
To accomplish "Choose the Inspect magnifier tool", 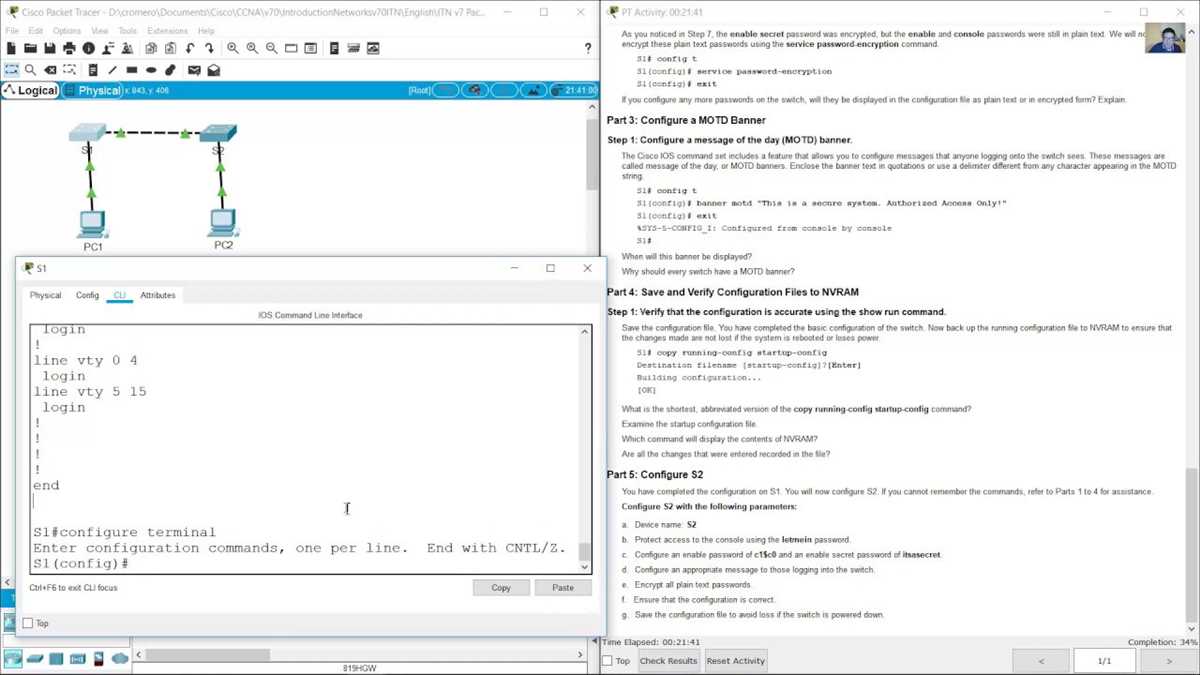I will [31, 70].
